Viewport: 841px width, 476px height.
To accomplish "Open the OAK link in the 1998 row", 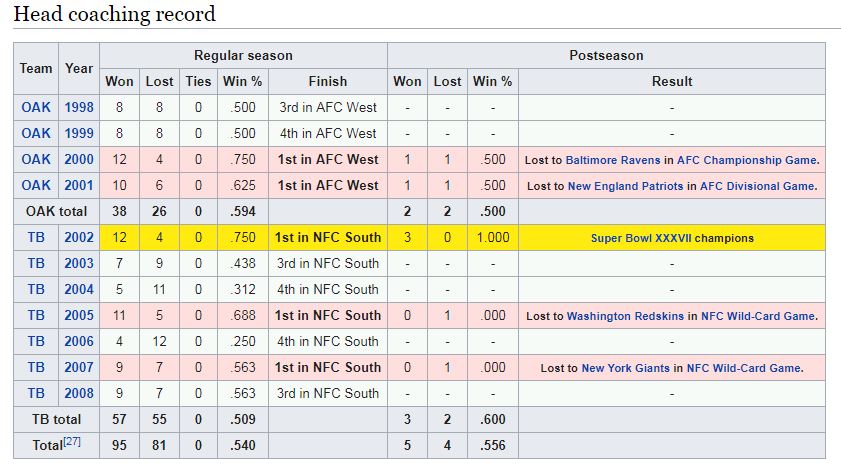I will [x=36, y=107].
